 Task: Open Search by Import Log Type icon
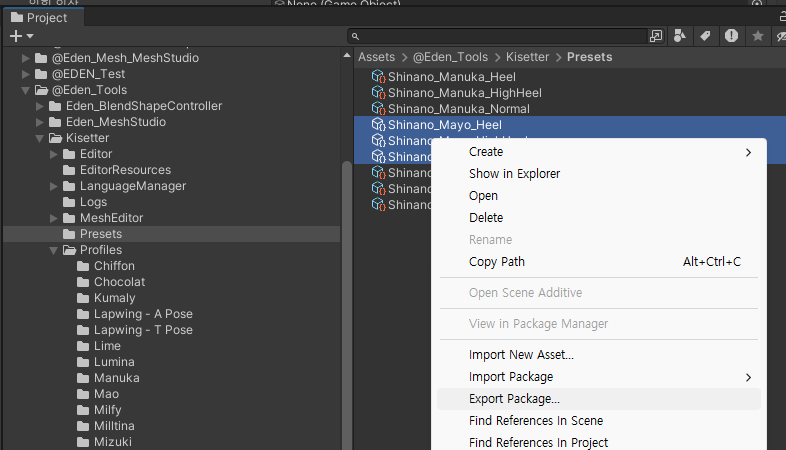[x=731, y=36]
